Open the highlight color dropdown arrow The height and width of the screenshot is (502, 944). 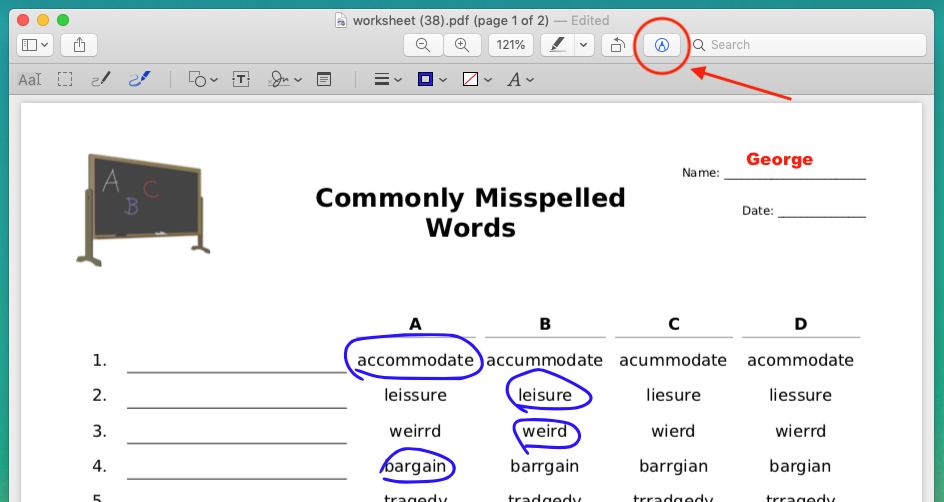[x=583, y=45]
